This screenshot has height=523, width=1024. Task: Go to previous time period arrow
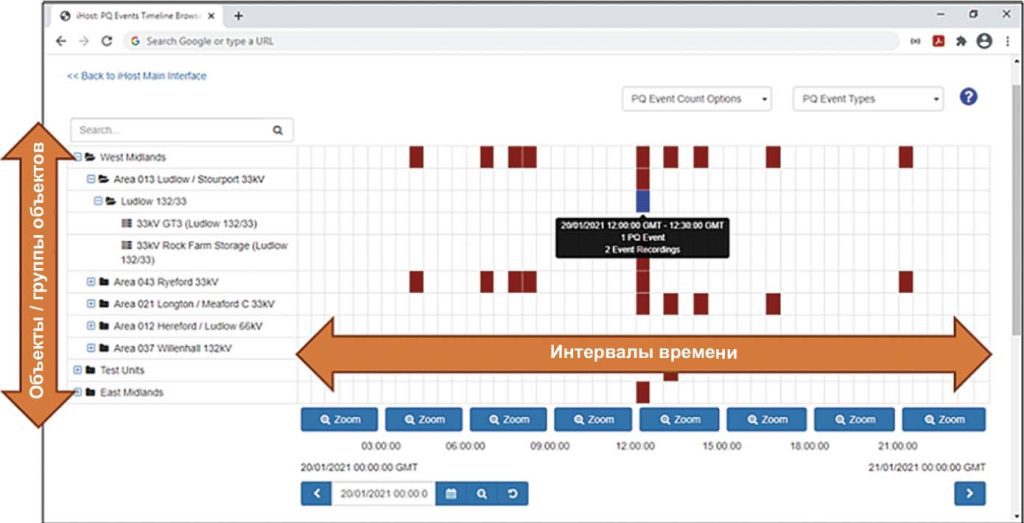pos(316,493)
